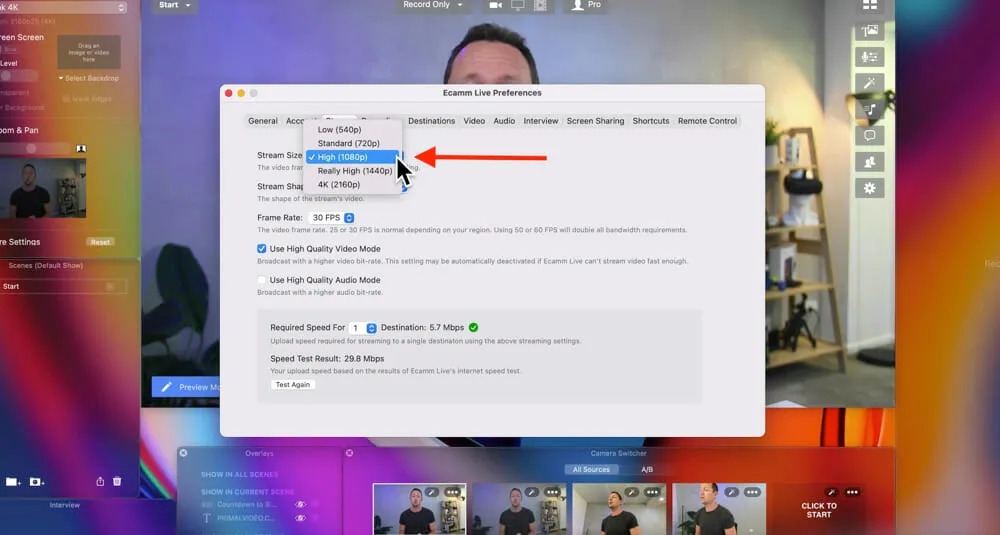The width and height of the screenshot is (1000, 535).
Task: Open the Comments speech bubble icon
Action: click(x=869, y=136)
